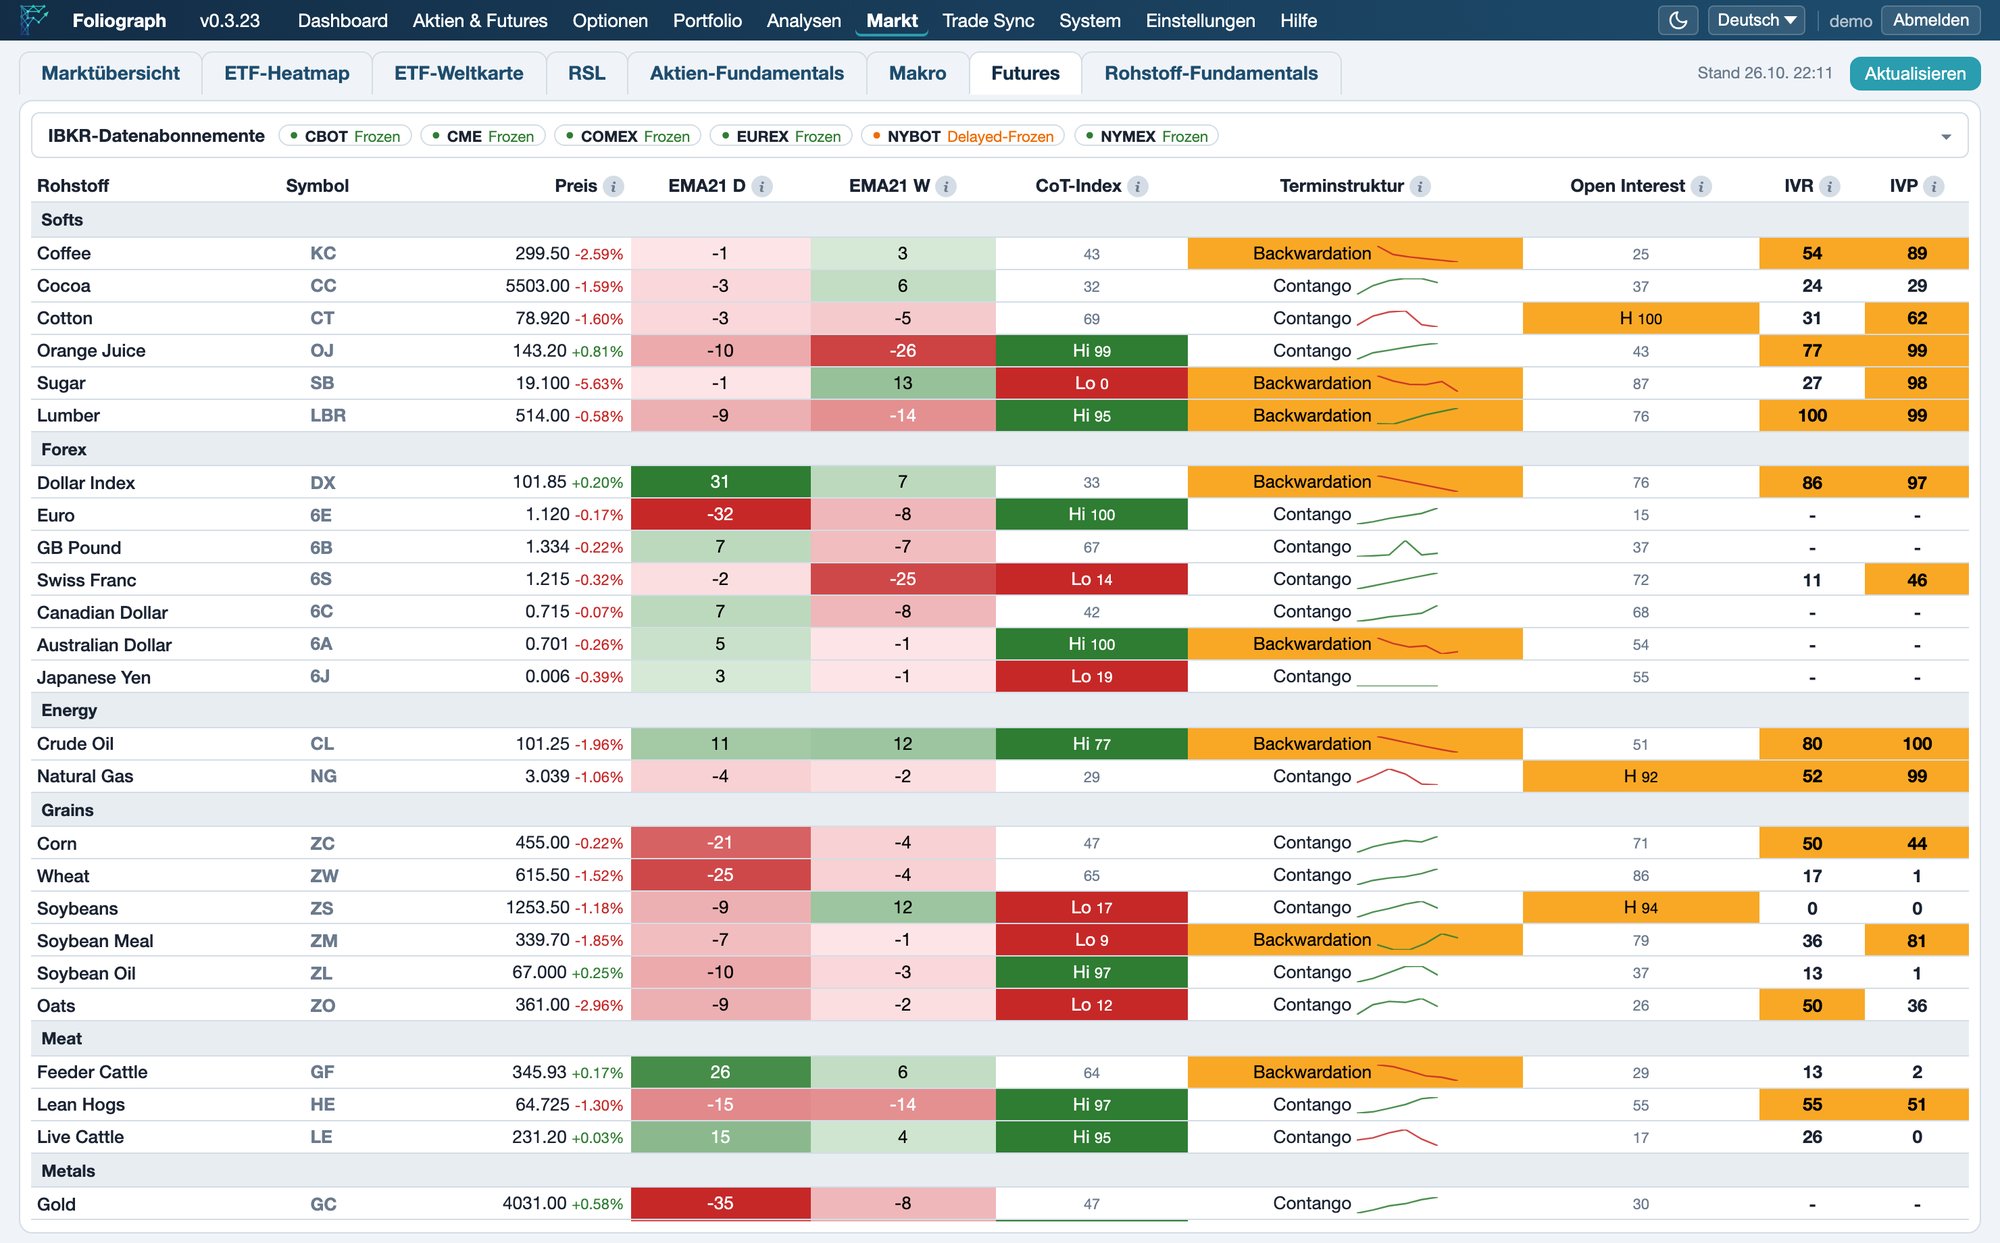Image resolution: width=2000 pixels, height=1243 pixels.
Task: Open the Preis info icon
Action: pyautogui.click(x=614, y=186)
